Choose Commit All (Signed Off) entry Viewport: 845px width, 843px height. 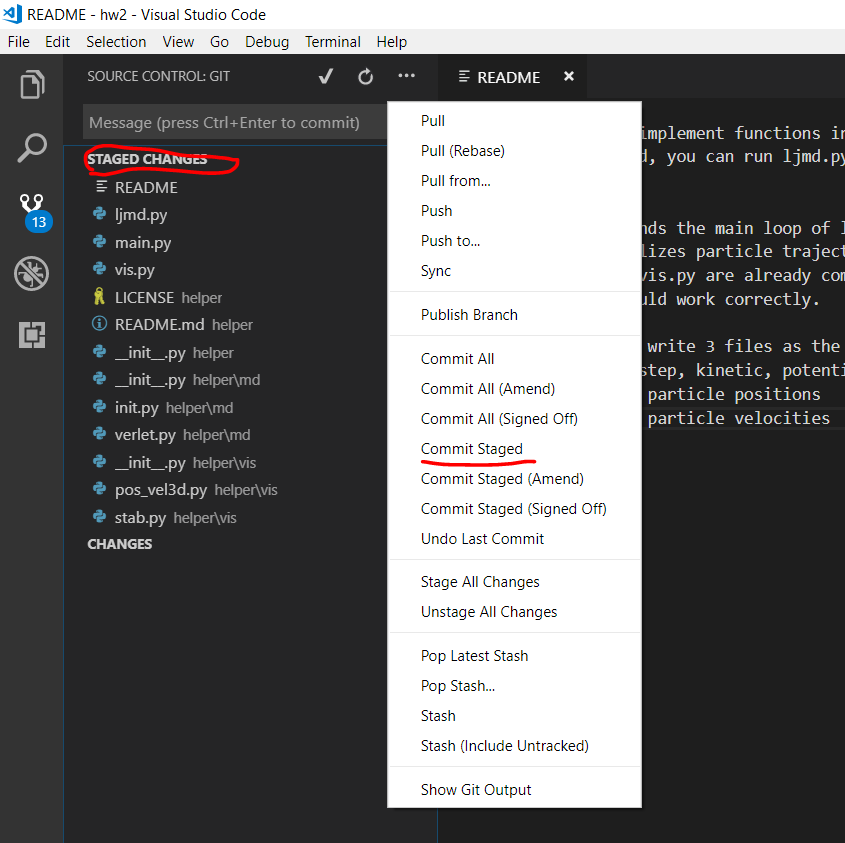pyautogui.click(x=514, y=419)
